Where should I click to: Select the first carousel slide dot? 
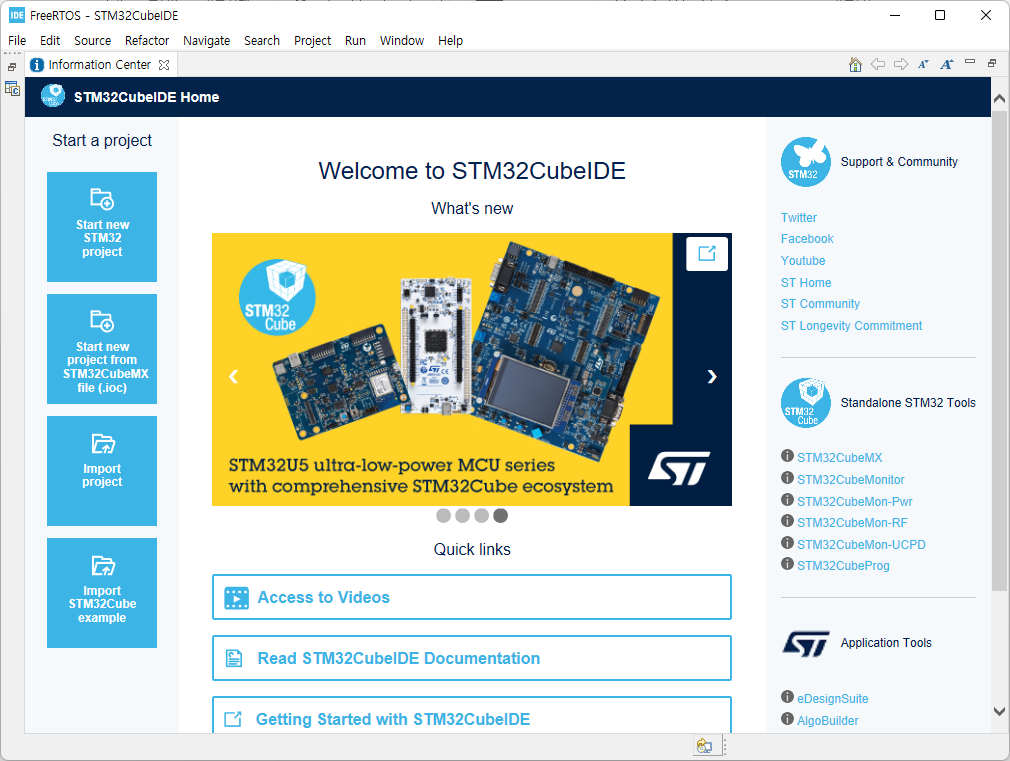point(443,515)
